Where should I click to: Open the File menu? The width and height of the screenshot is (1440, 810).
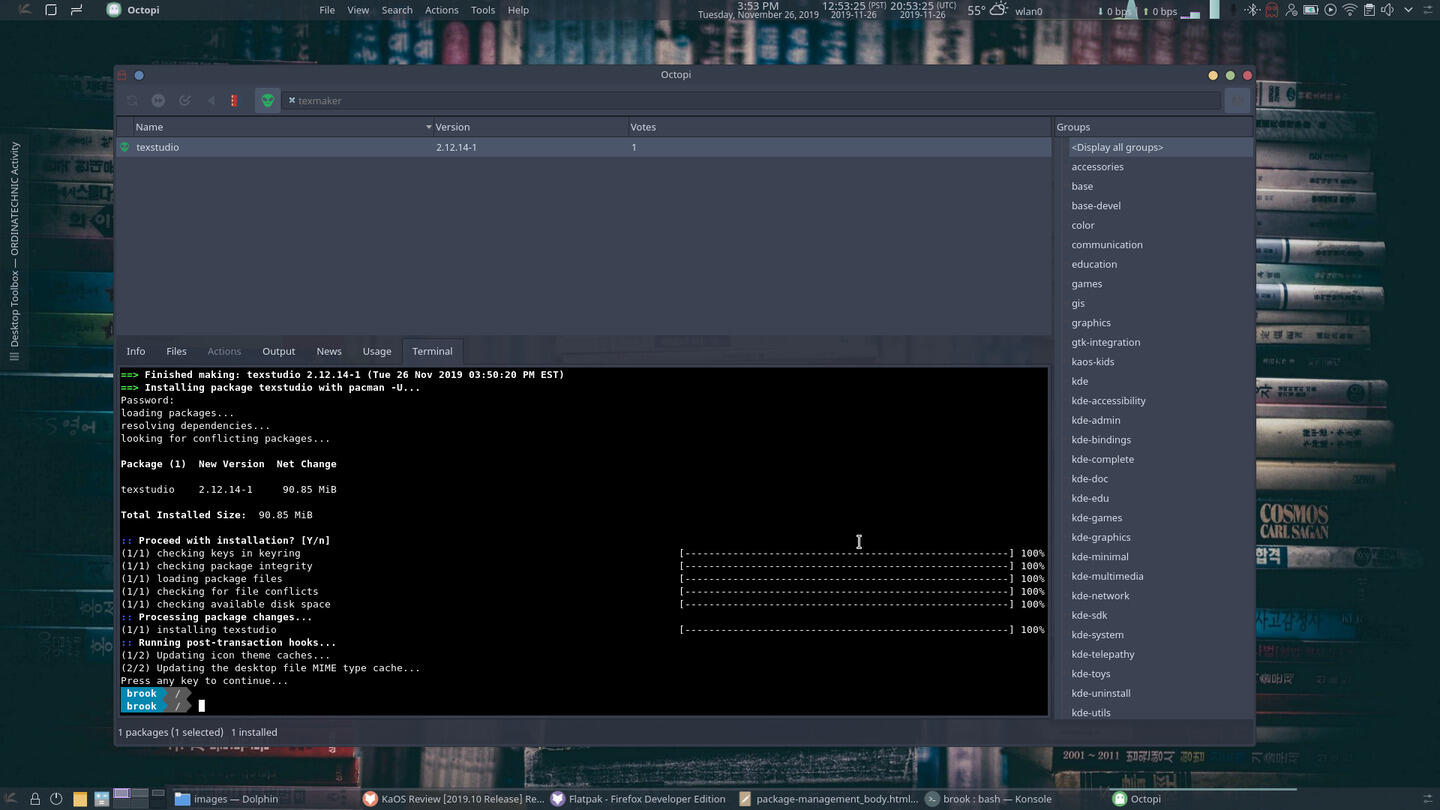click(327, 10)
